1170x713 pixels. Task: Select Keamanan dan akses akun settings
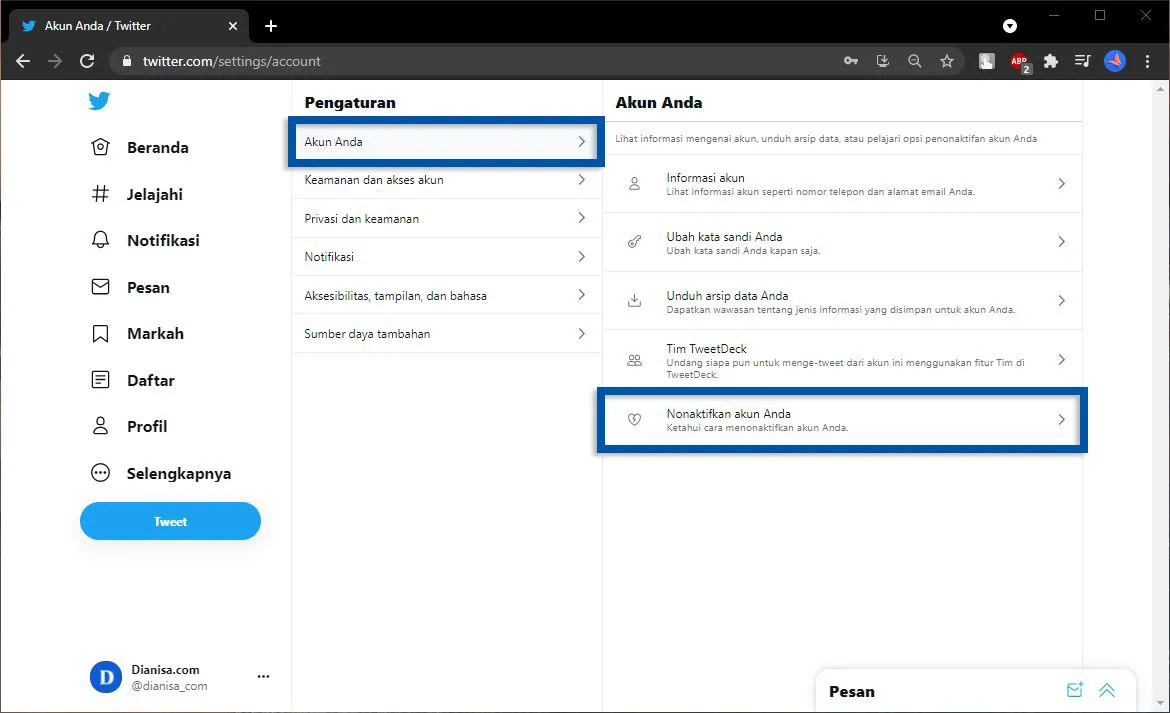pyautogui.click(x=445, y=180)
